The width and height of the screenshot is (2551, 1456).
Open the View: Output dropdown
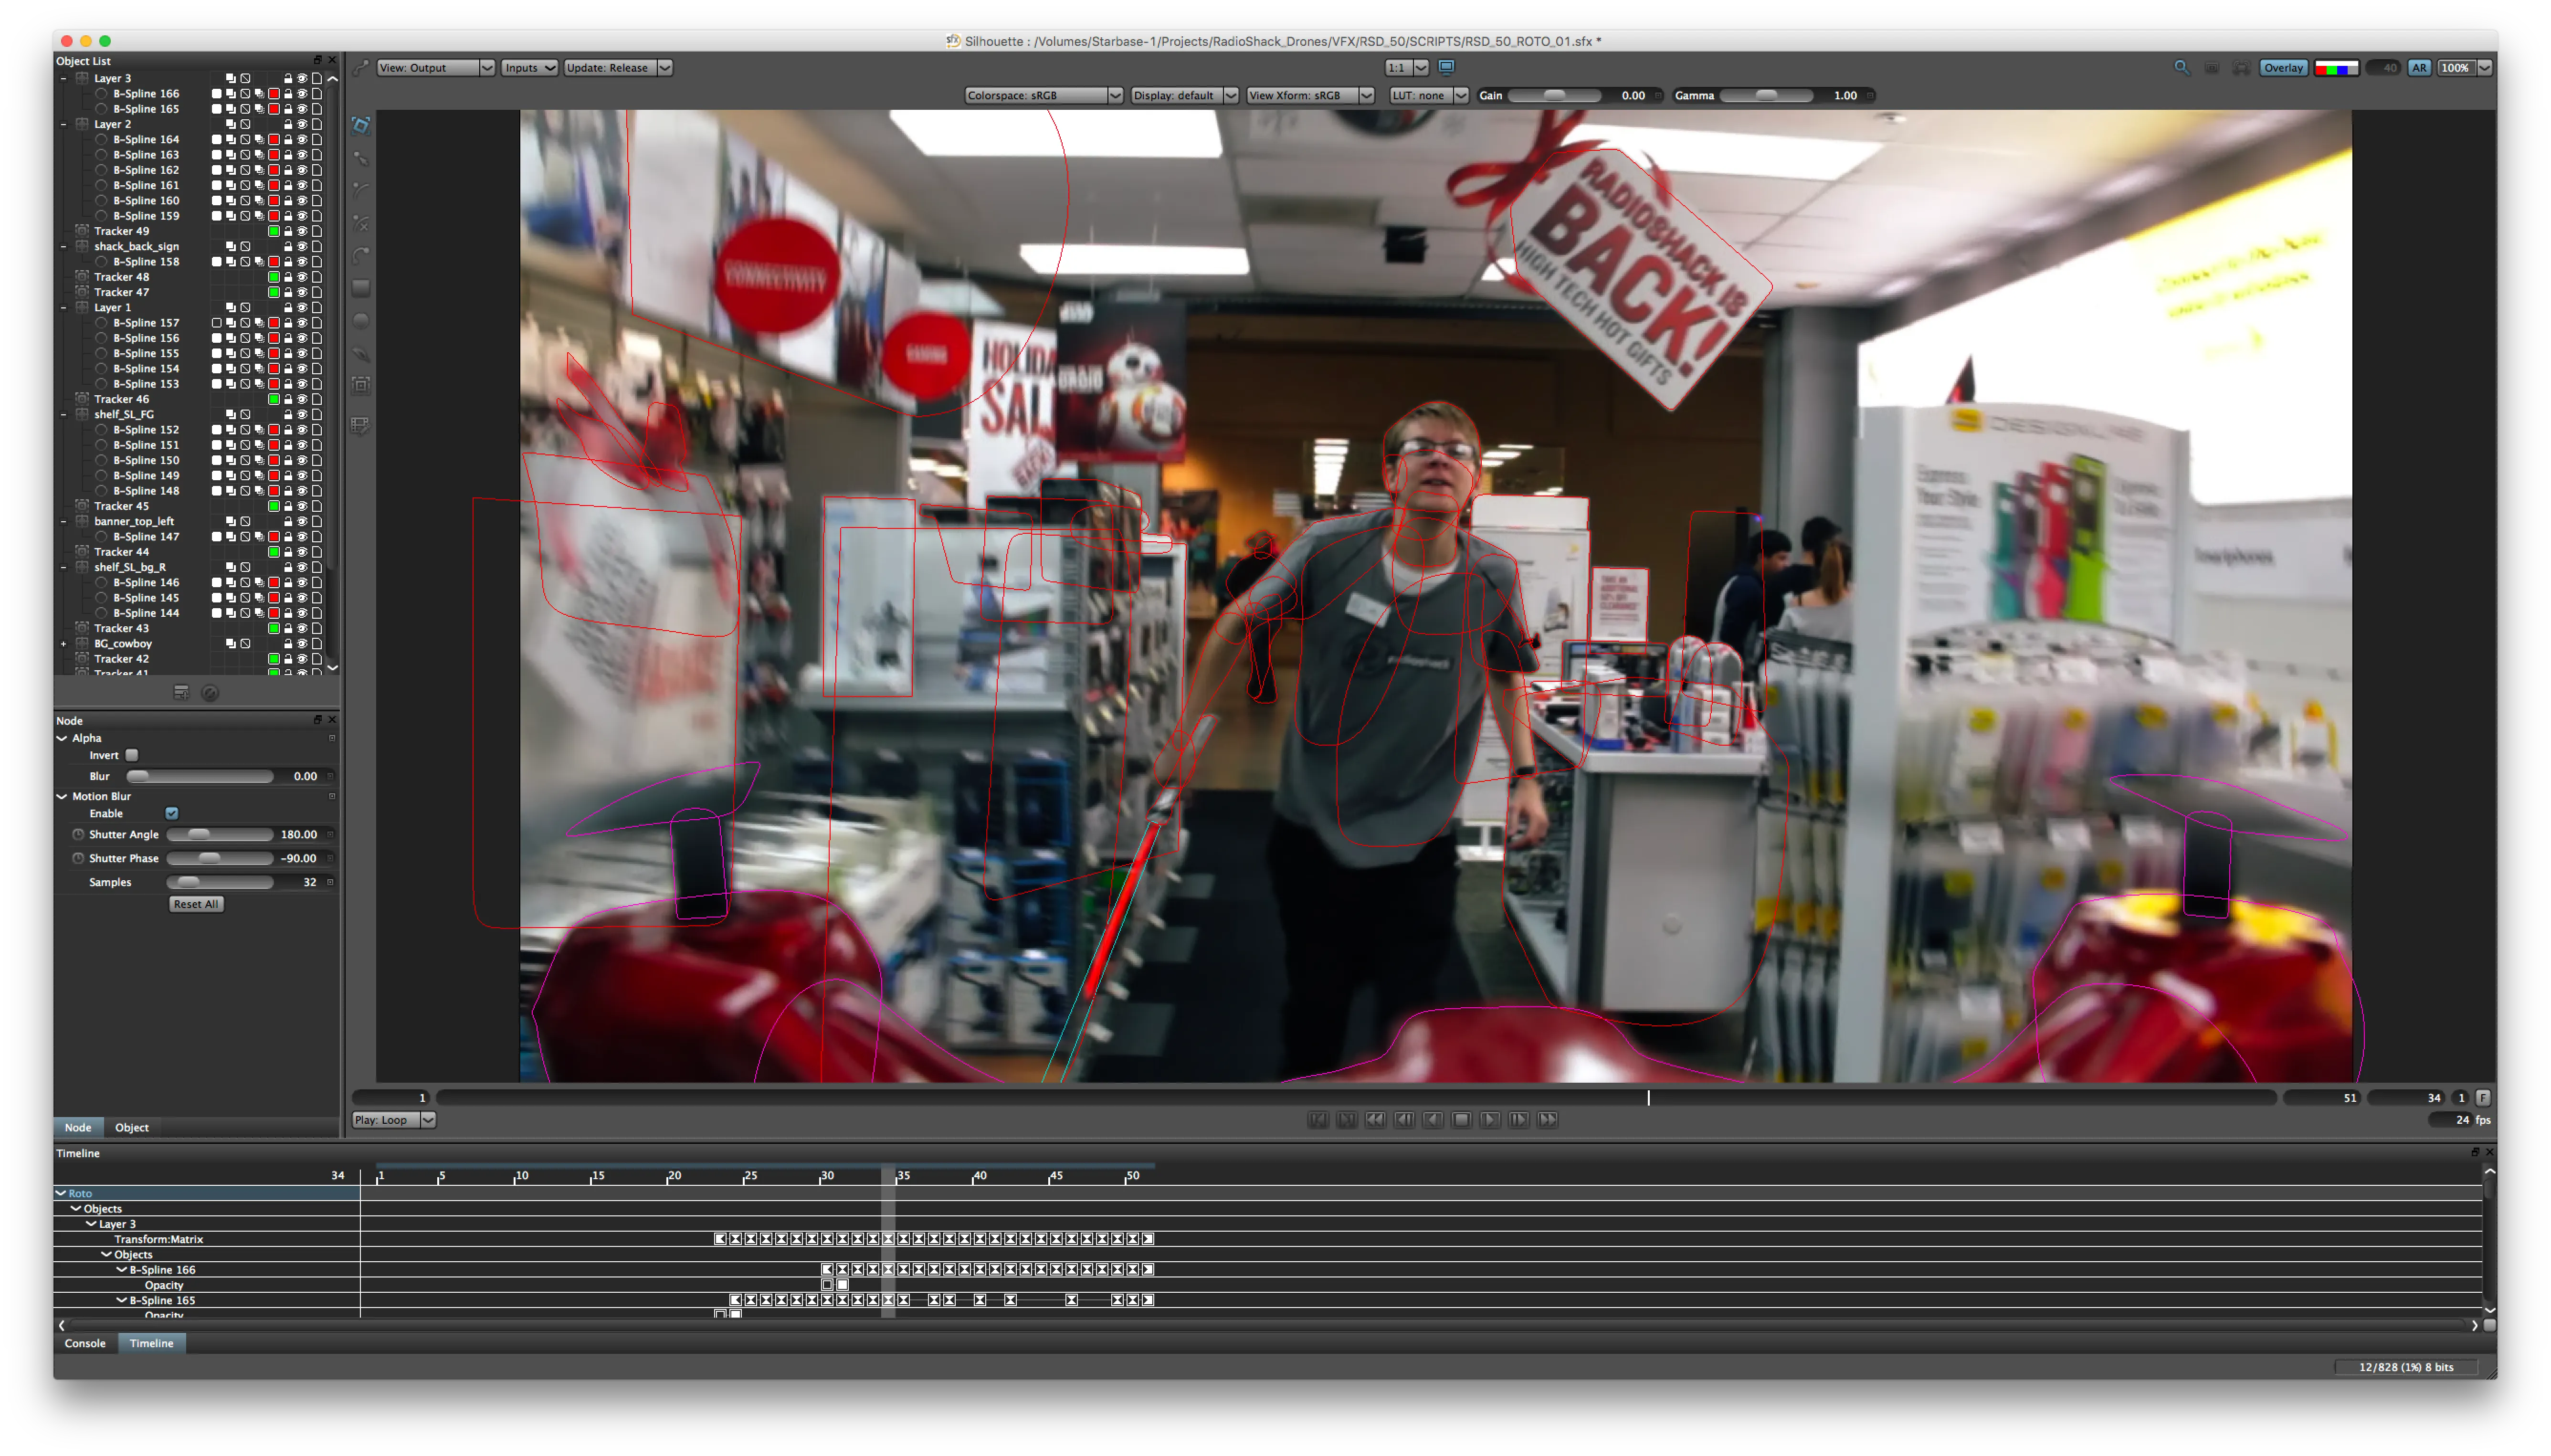435,68
